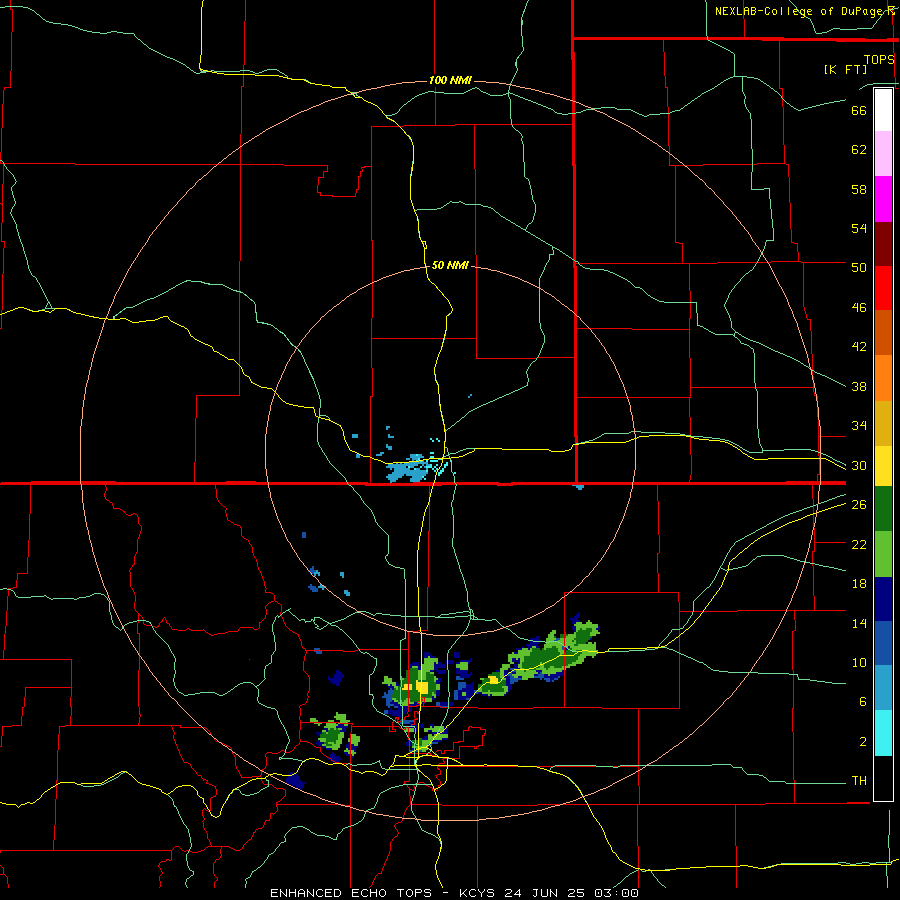Click the '14' legend value
Screen dimensions: 900x900
click(x=859, y=623)
